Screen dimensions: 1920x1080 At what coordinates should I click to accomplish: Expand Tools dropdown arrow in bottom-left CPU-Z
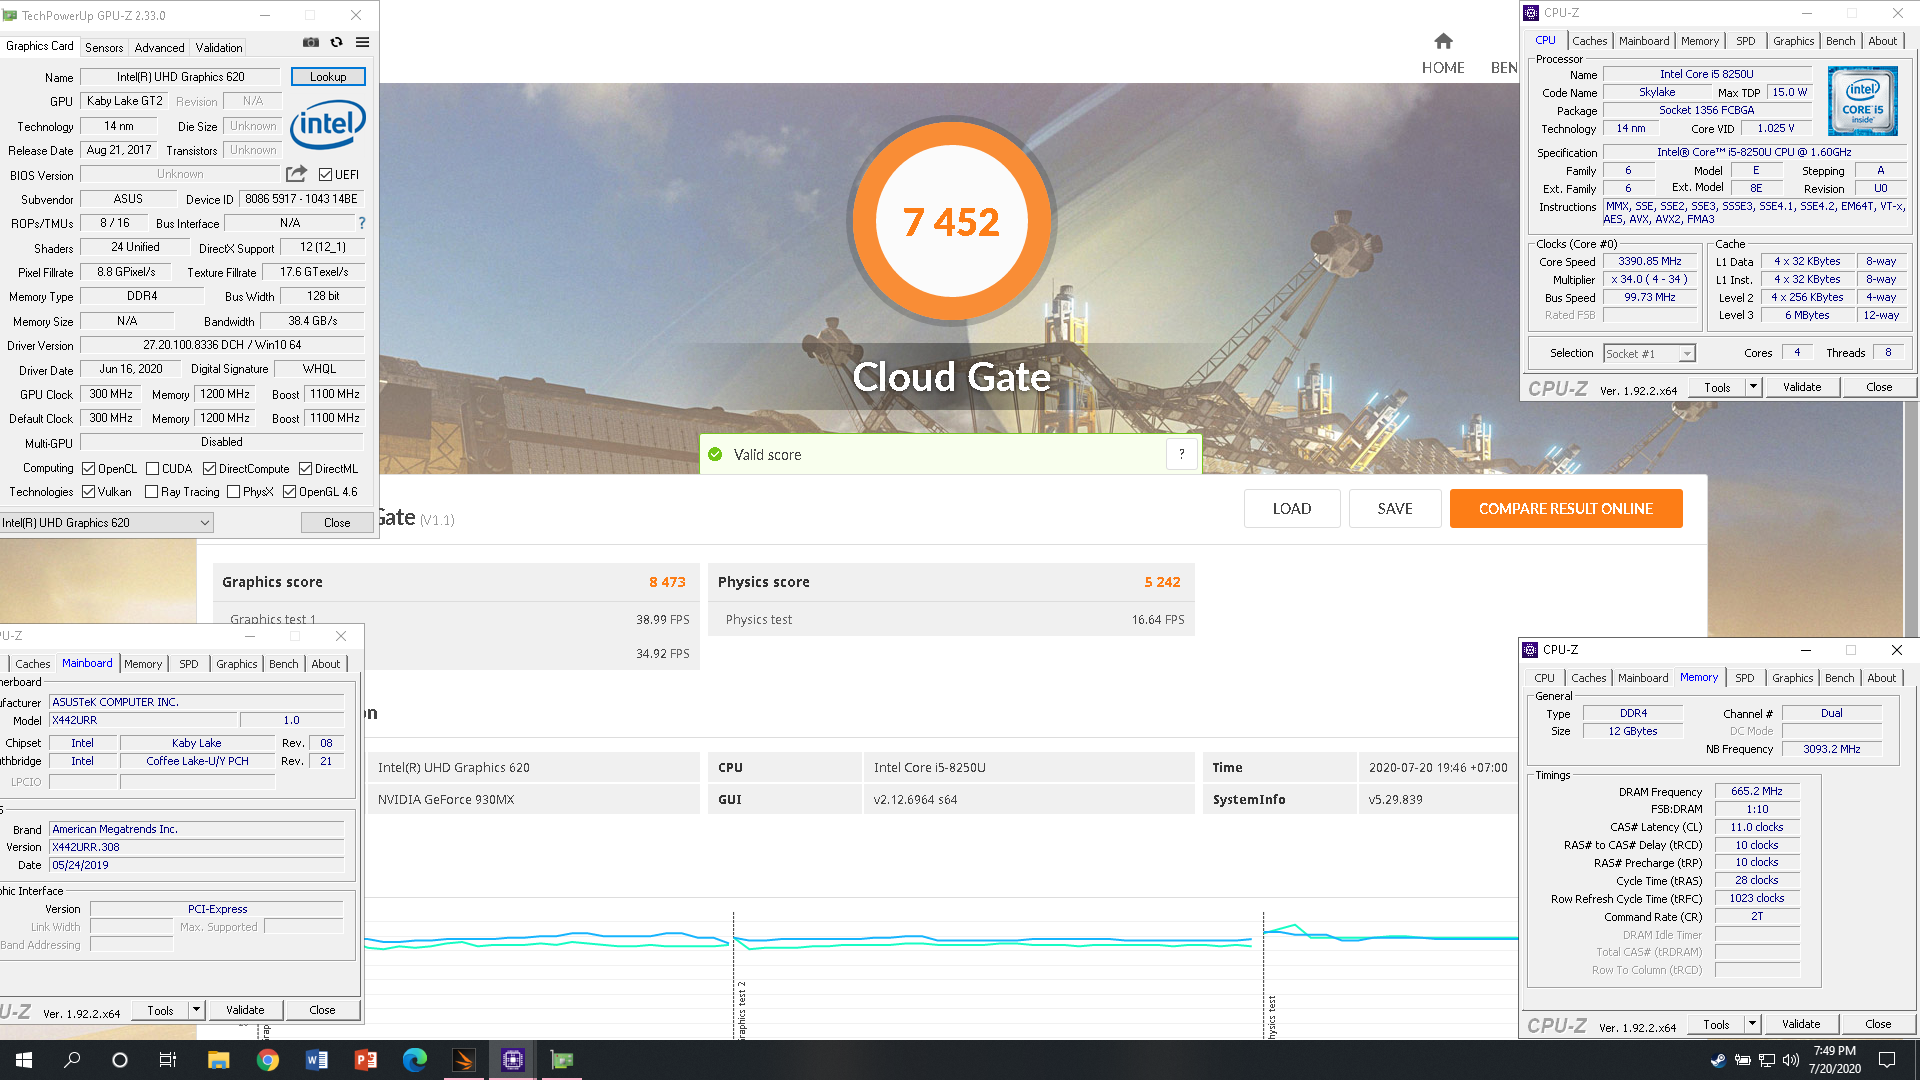tap(197, 1010)
